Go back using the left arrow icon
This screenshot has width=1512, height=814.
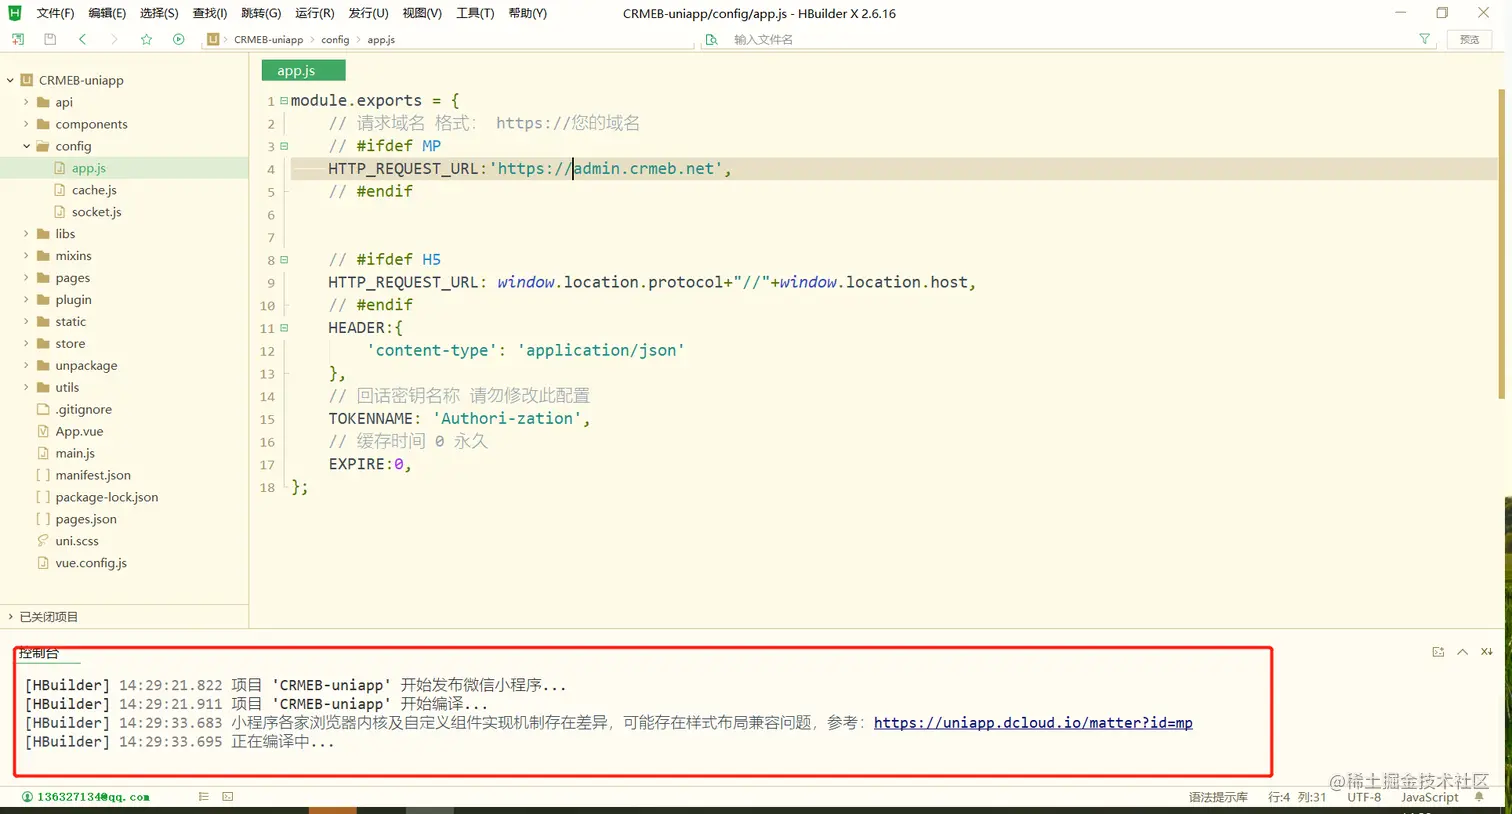click(82, 39)
